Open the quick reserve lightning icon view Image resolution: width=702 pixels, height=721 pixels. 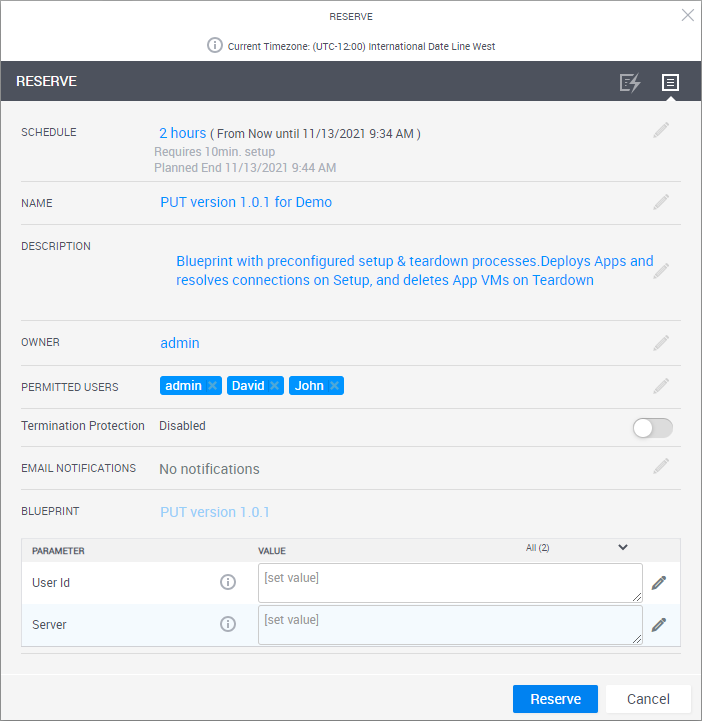tap(629, 83)
